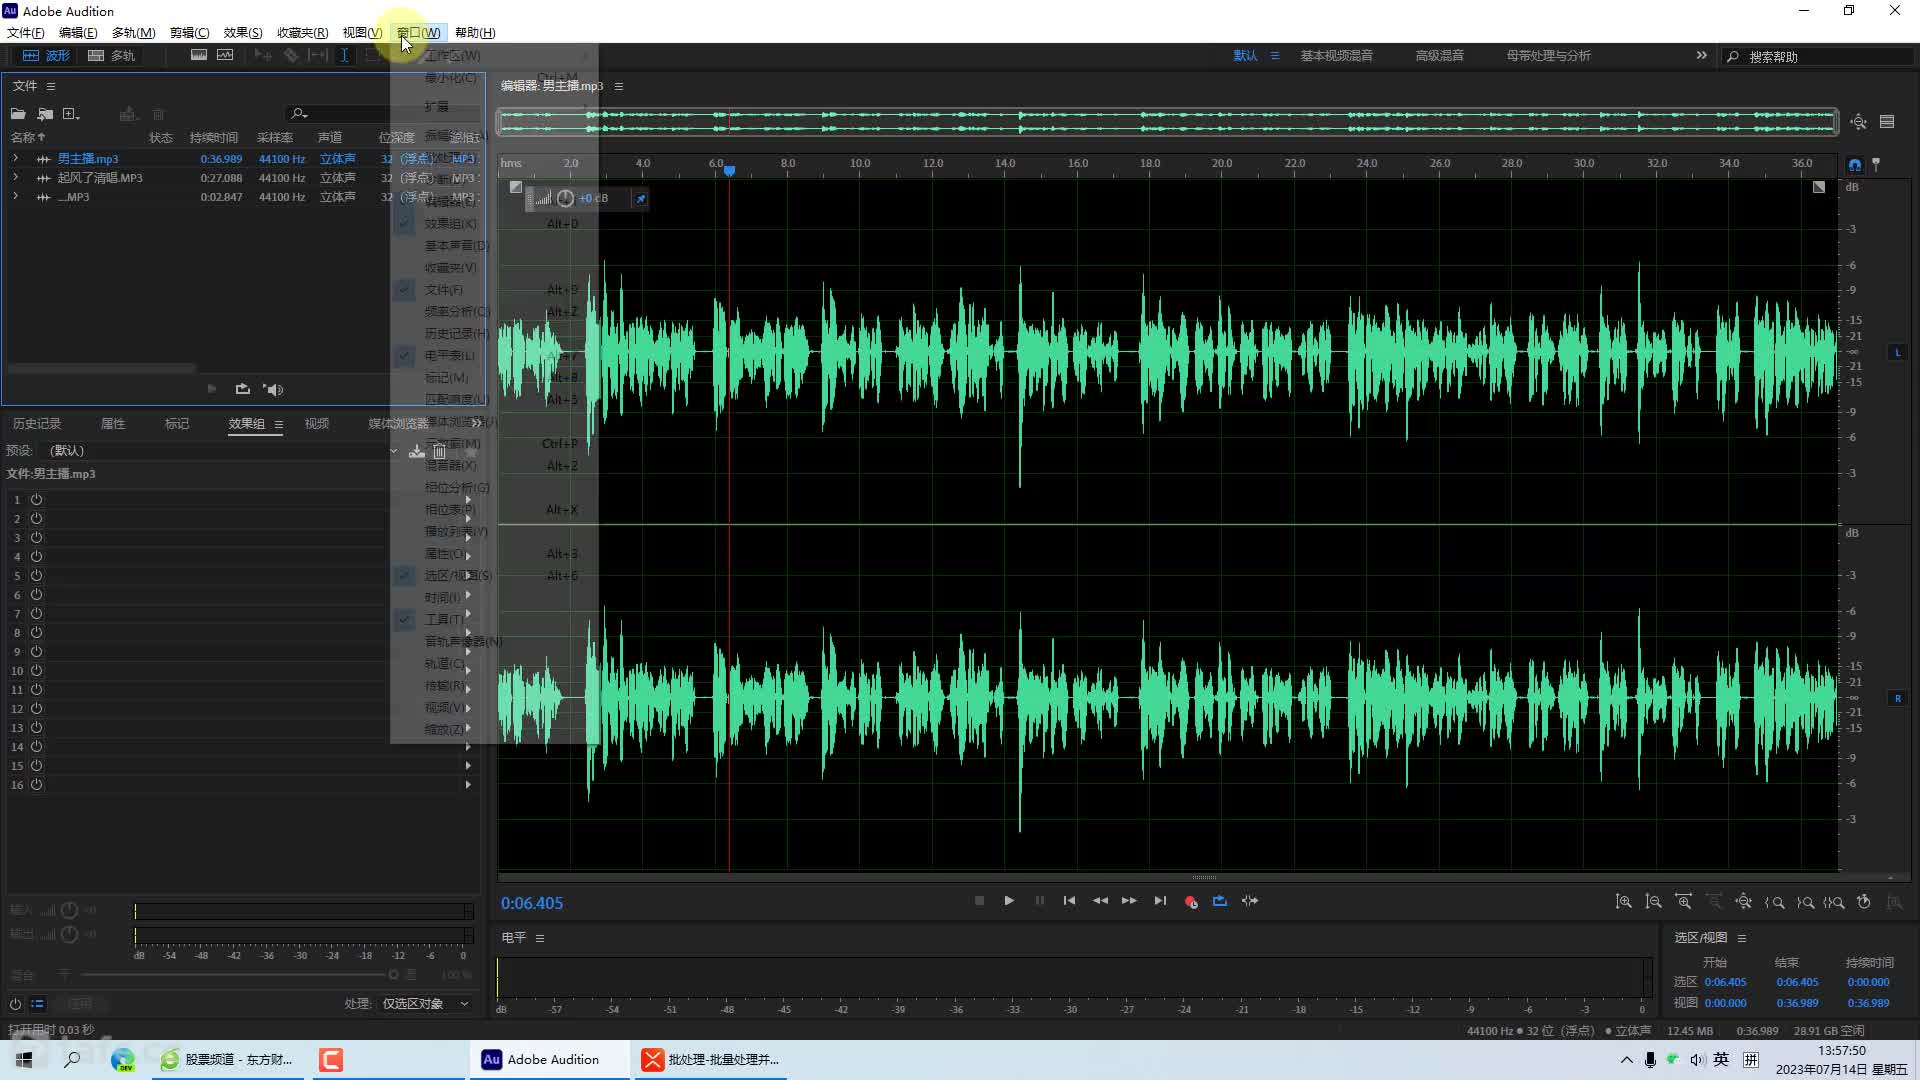Save effects rack as preset
The height and width of the screenshot is (1080, 1920).
tap(417, 451)
